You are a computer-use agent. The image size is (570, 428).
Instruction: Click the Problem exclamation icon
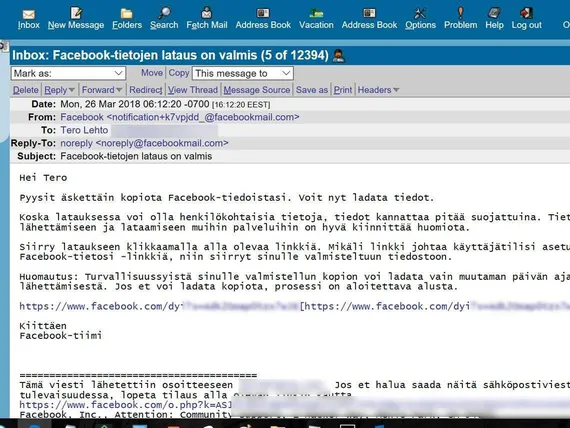(460, 13)
